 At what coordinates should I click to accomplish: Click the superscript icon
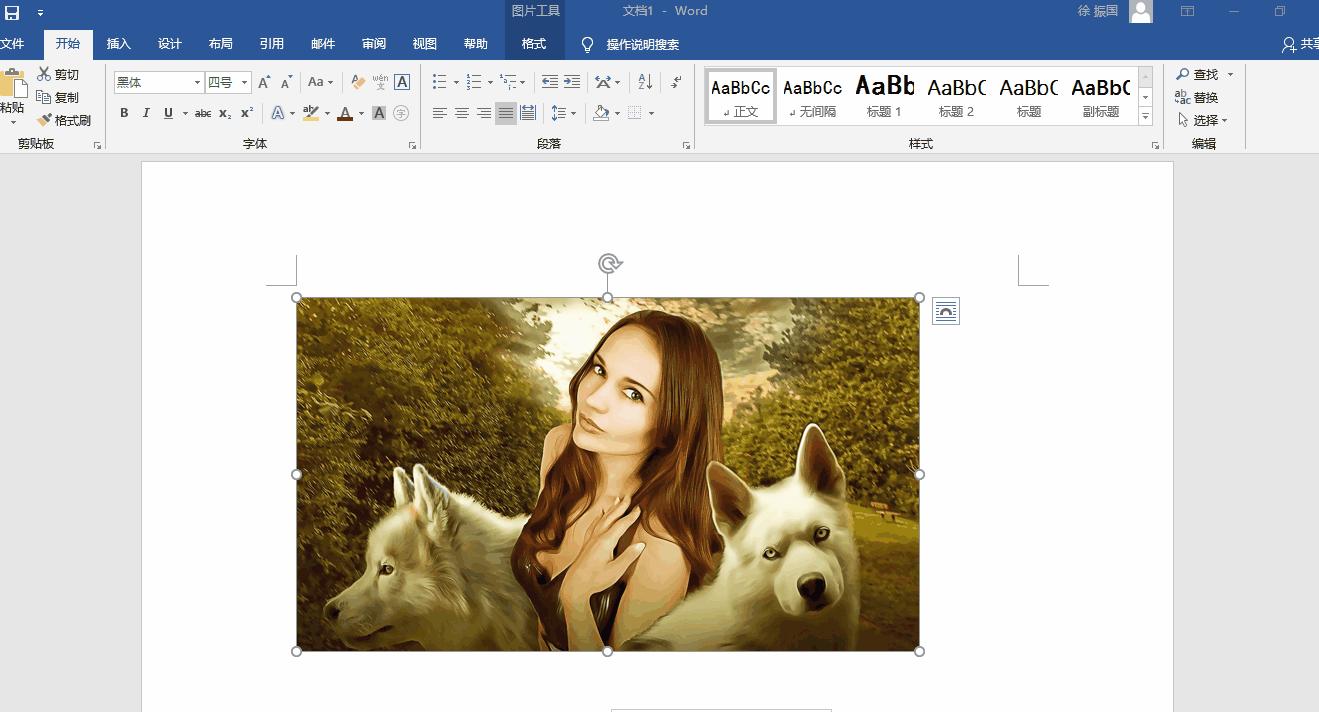point(247,114)
